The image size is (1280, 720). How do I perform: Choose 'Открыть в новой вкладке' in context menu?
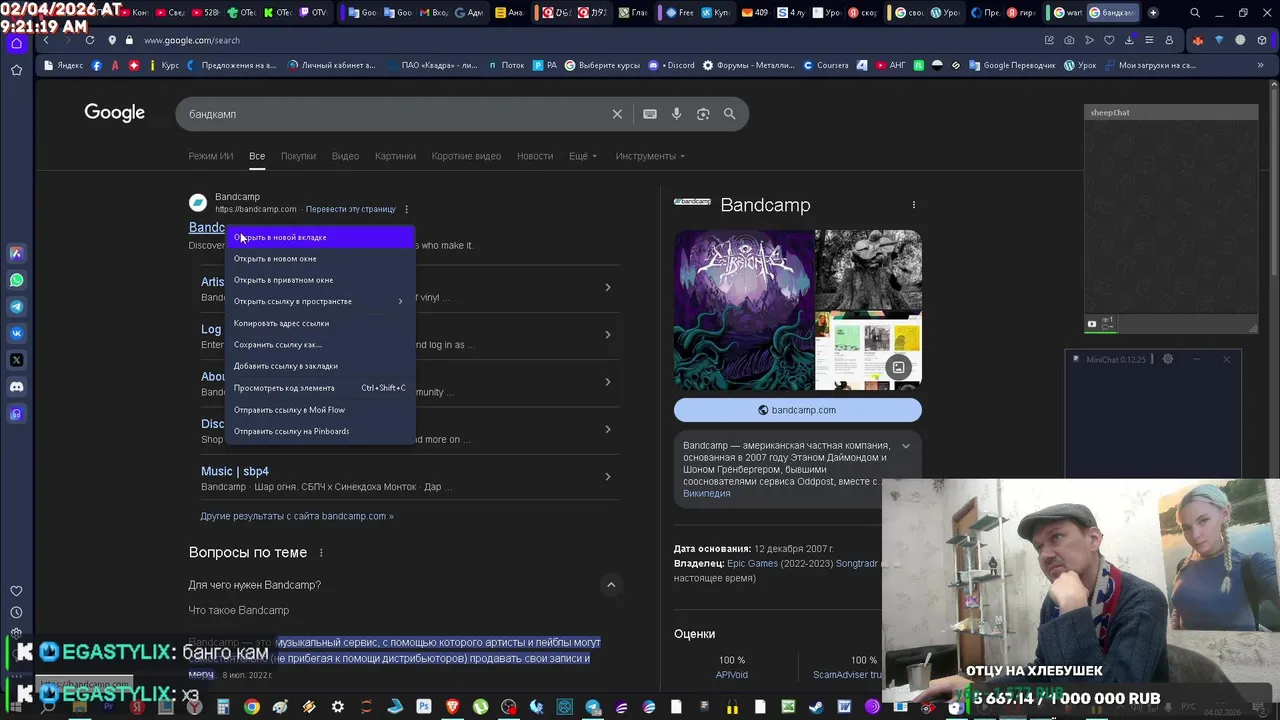320,237
